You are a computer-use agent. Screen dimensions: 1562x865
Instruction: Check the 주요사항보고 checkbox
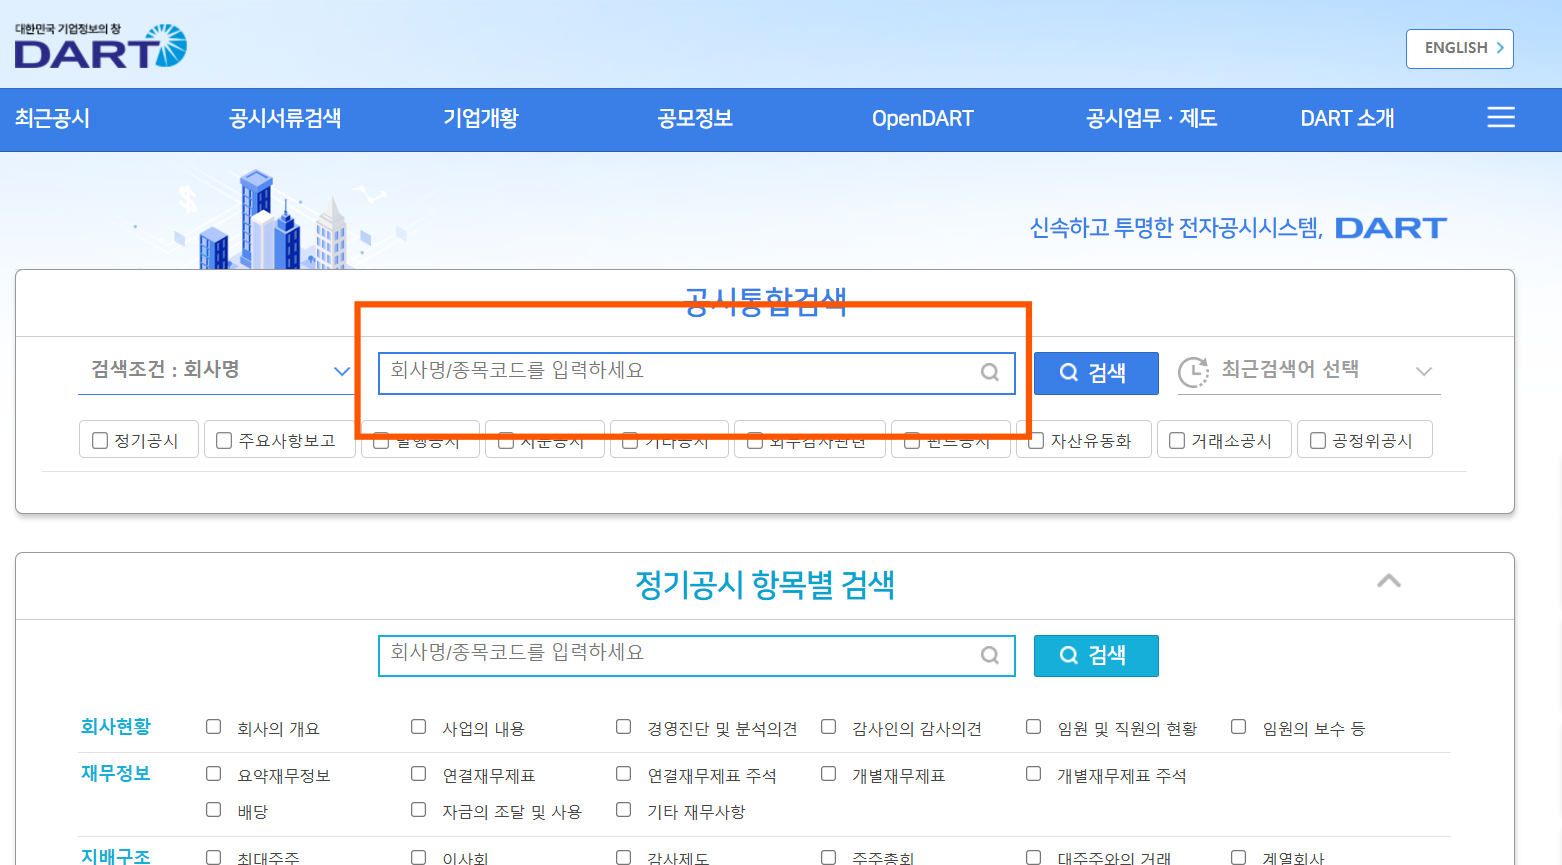click(x=224, y=441)
